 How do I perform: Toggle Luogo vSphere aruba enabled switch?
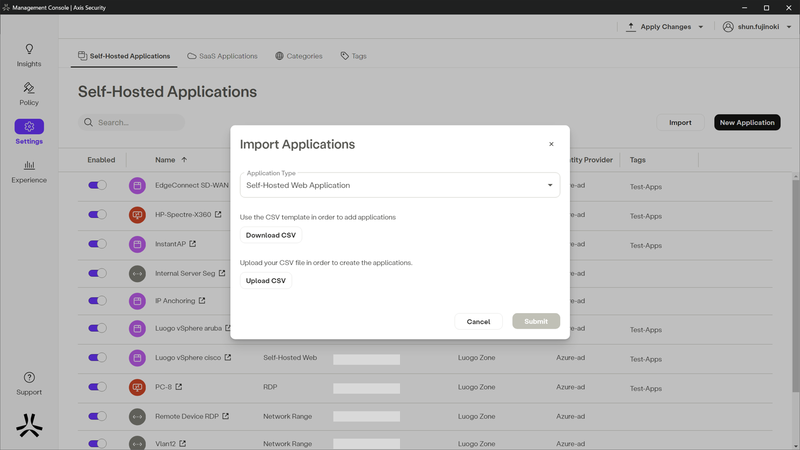(x=97, y=328)
